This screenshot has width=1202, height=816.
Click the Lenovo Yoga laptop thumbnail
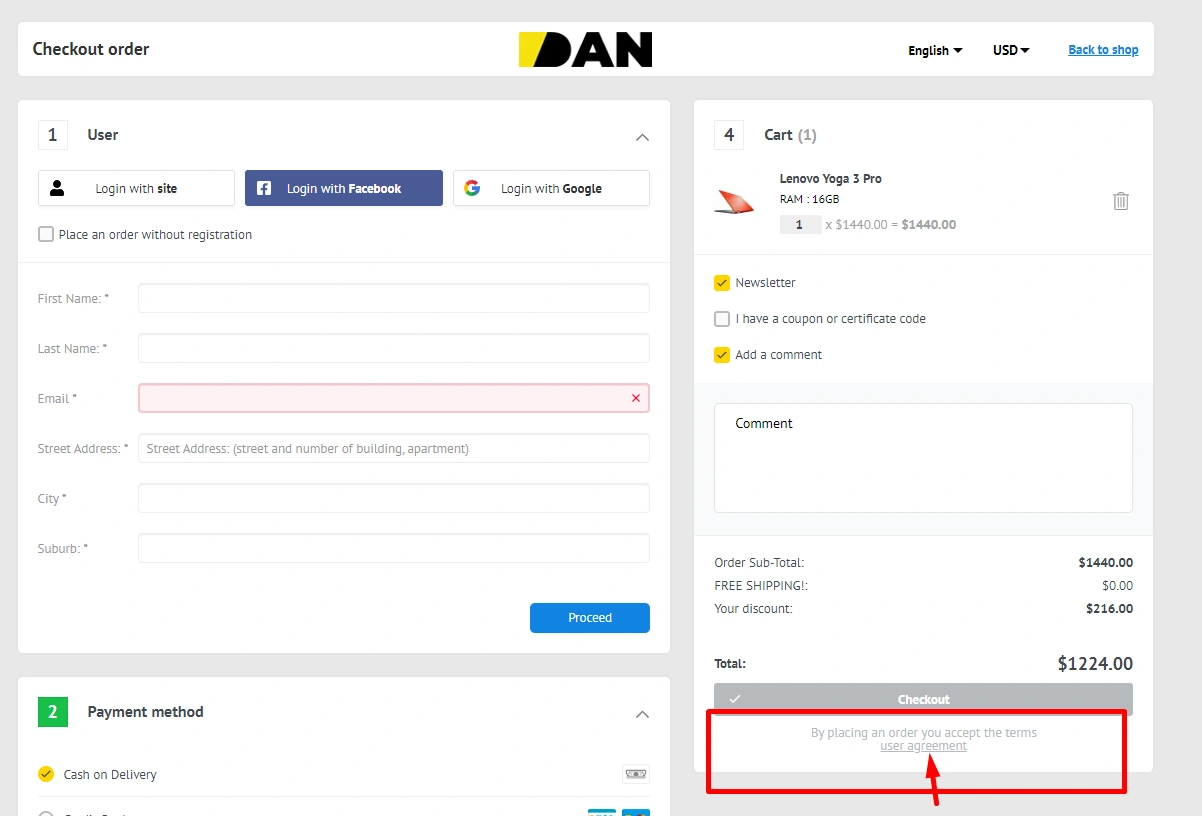point(735,202)
